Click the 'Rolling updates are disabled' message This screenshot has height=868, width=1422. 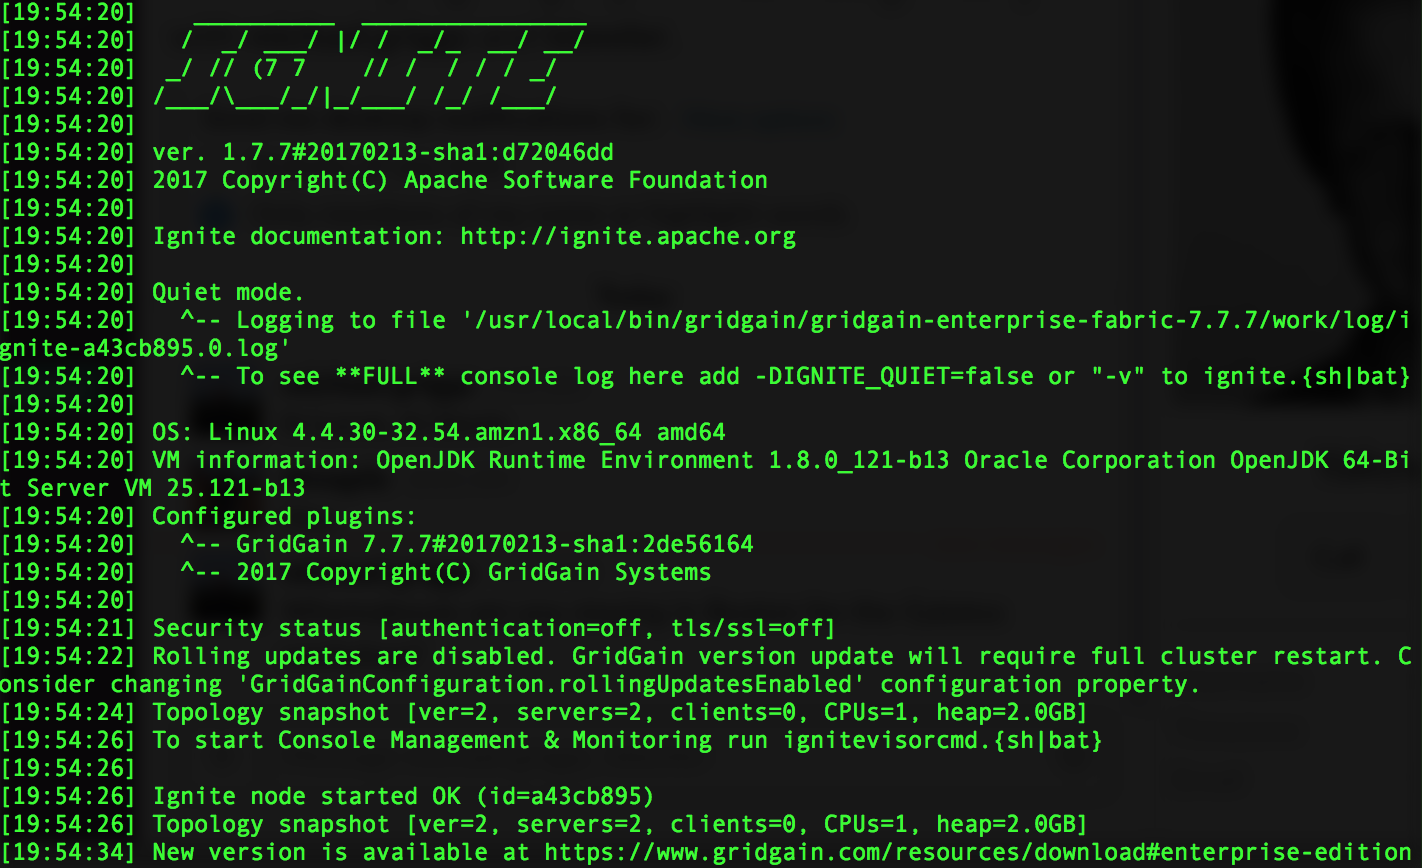click(x=355, y=657)
